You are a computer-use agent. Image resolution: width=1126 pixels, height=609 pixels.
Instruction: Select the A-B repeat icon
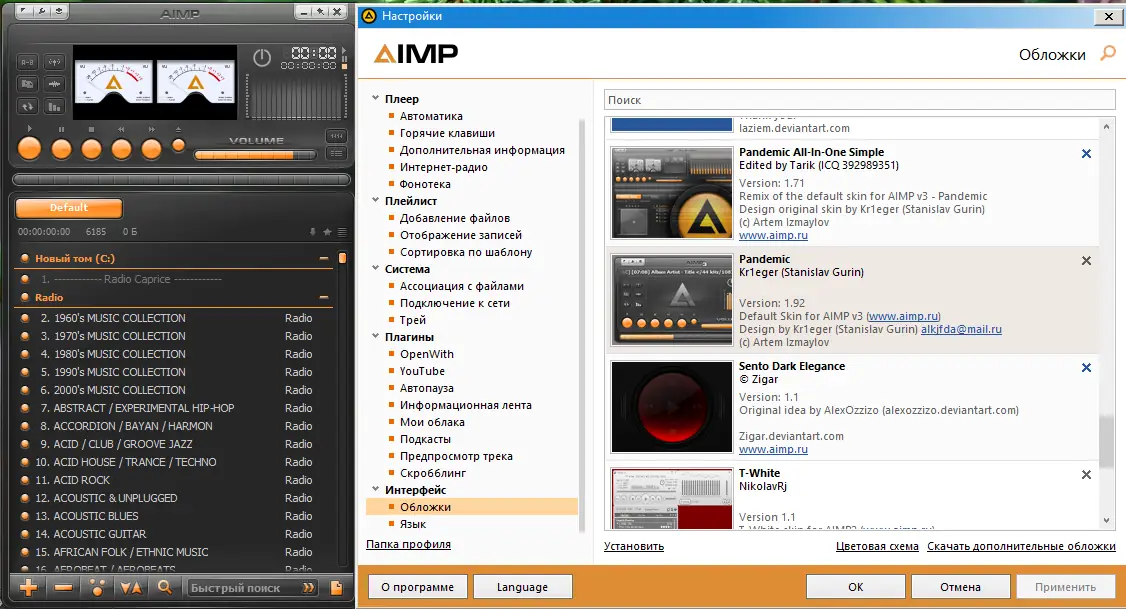[x=27, y=63]
